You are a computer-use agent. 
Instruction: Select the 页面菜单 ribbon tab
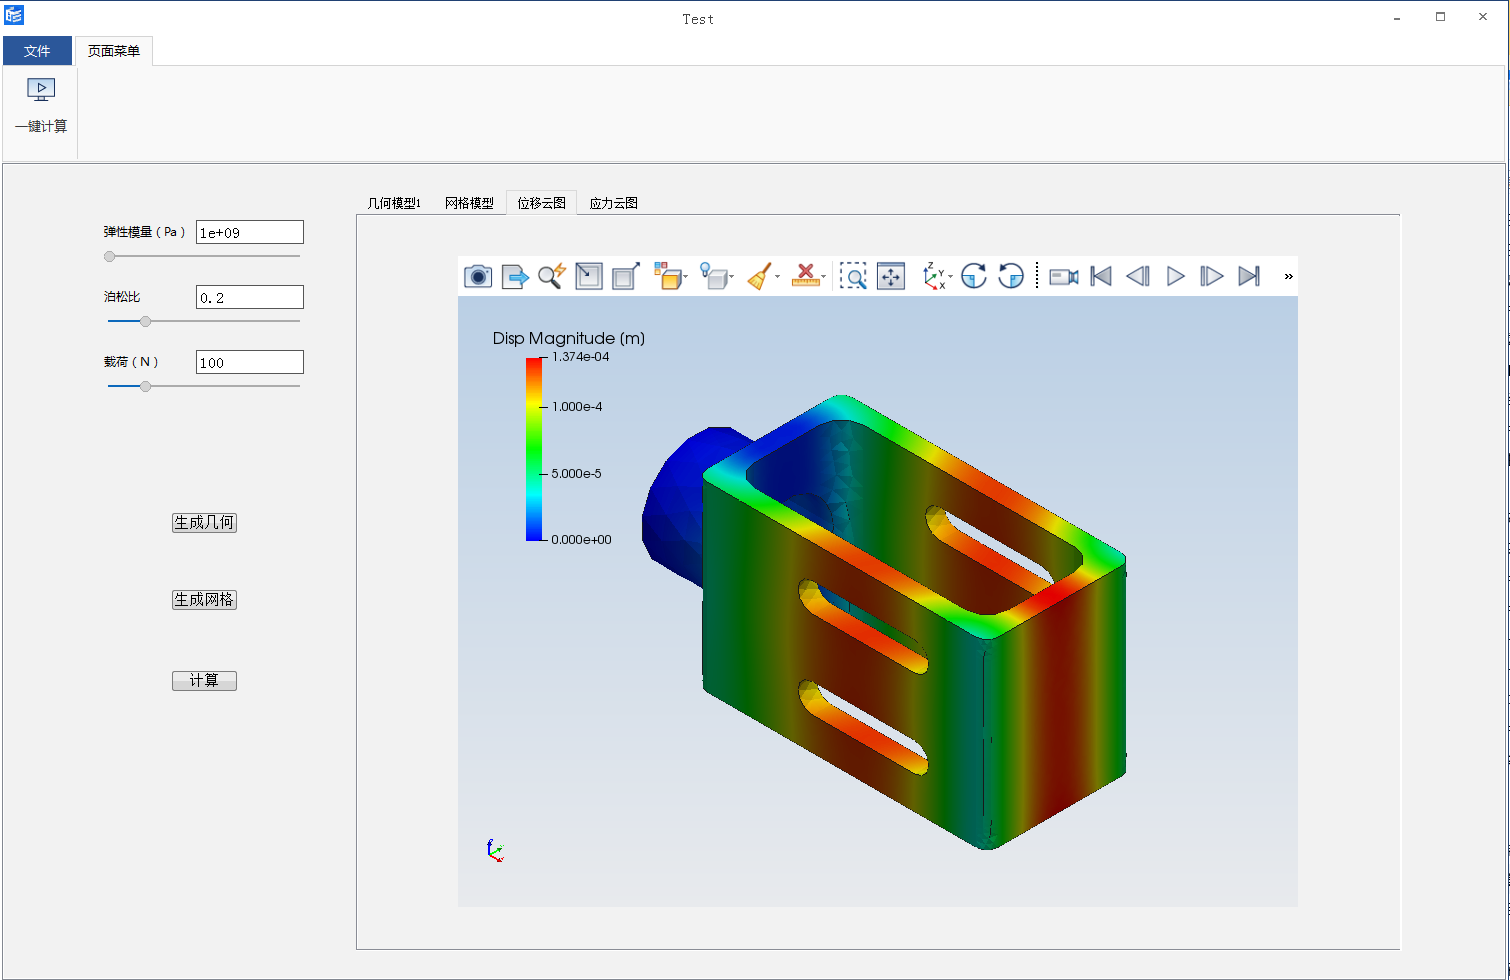coord(114,51)
